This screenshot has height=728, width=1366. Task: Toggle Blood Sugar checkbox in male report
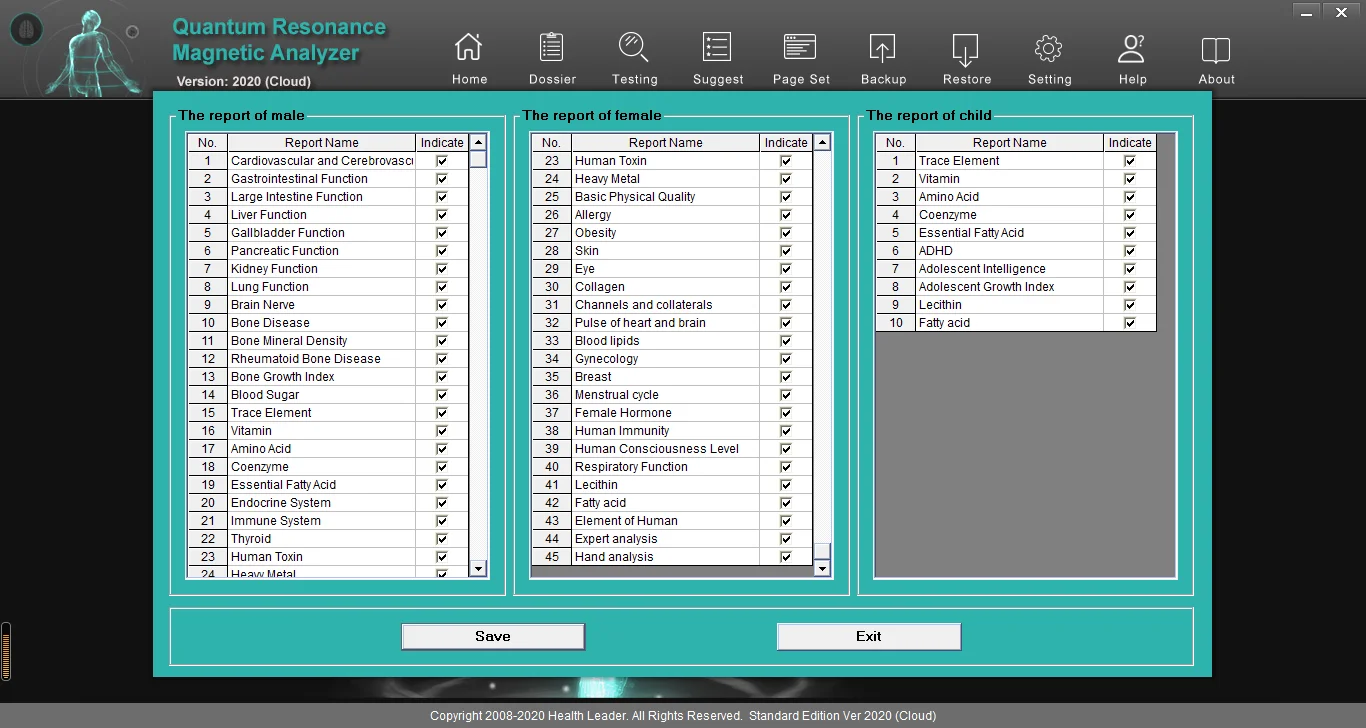(442, 395)
